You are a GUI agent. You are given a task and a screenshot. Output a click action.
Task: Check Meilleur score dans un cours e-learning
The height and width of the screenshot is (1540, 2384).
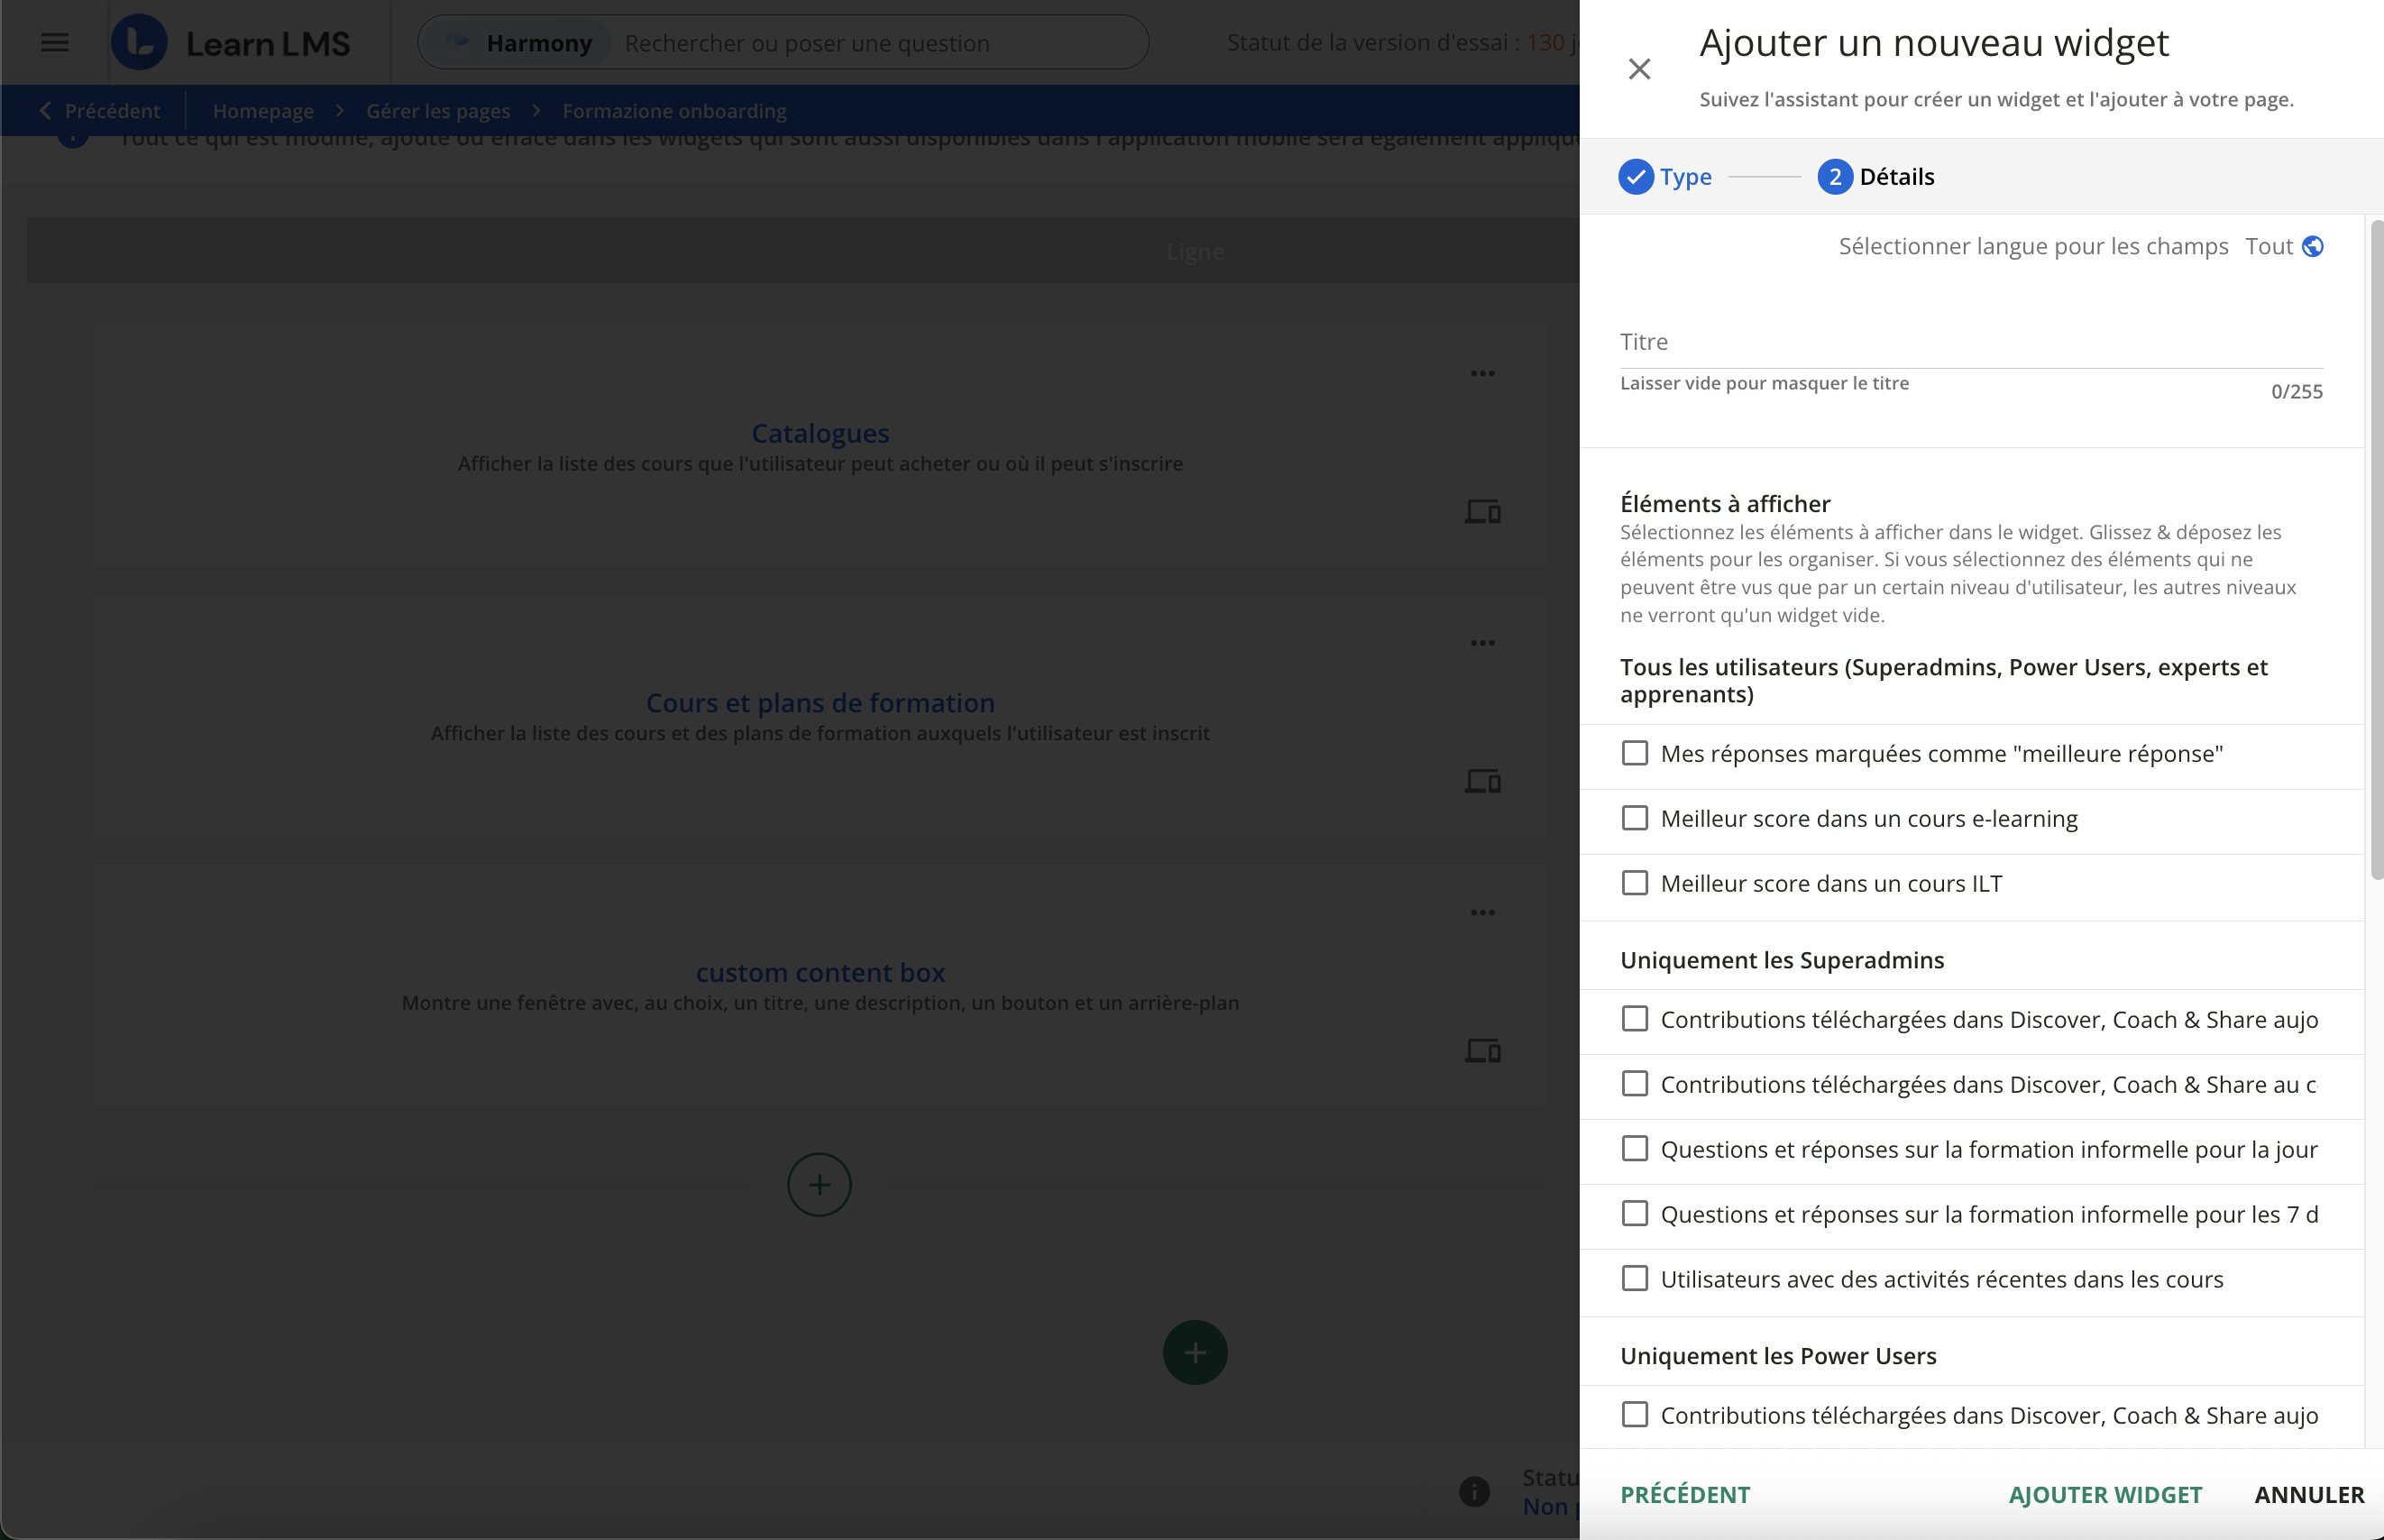(x=1635, y=818)
